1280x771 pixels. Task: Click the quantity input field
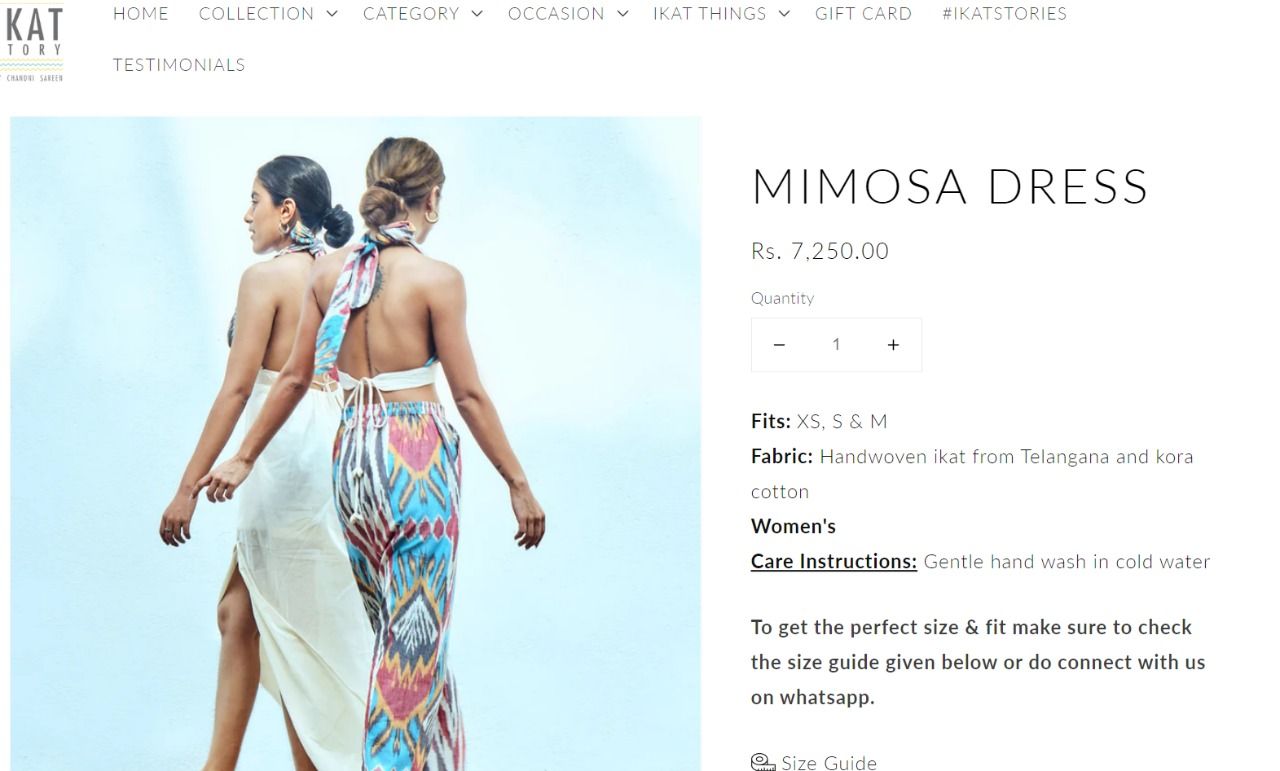click(x=836, y=345)
